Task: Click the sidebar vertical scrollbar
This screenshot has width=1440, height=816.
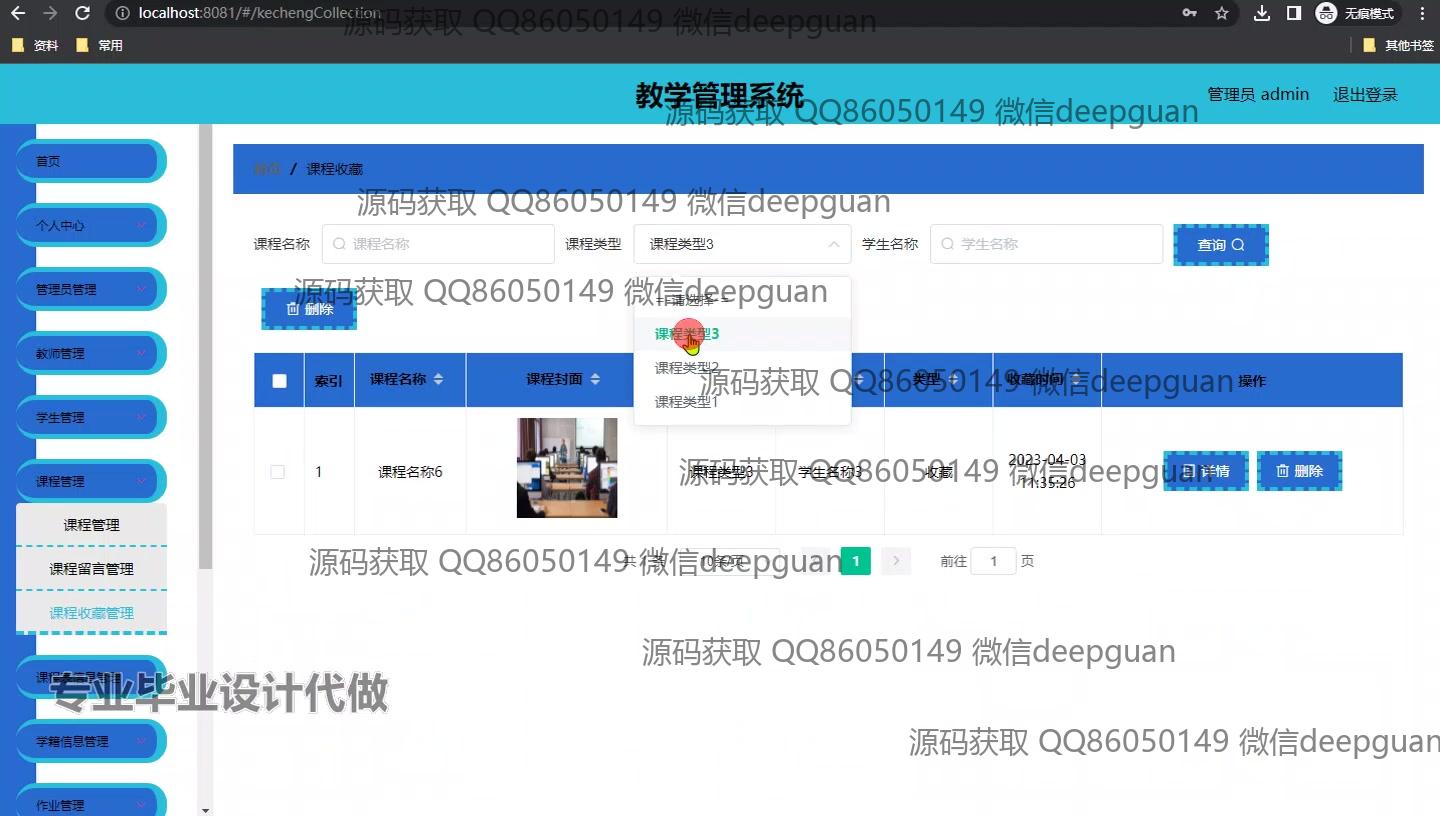Action: coord(206,348)
